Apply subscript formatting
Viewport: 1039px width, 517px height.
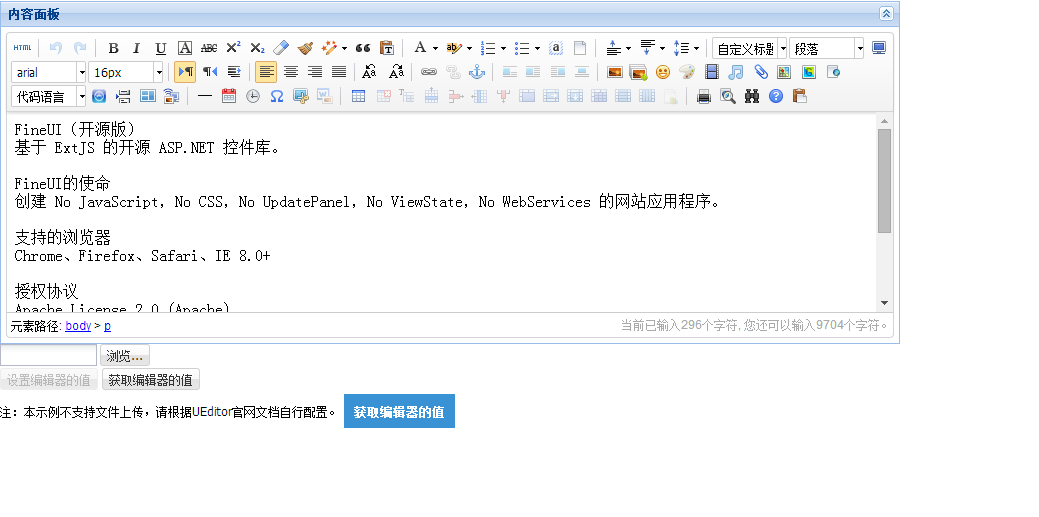257,48
